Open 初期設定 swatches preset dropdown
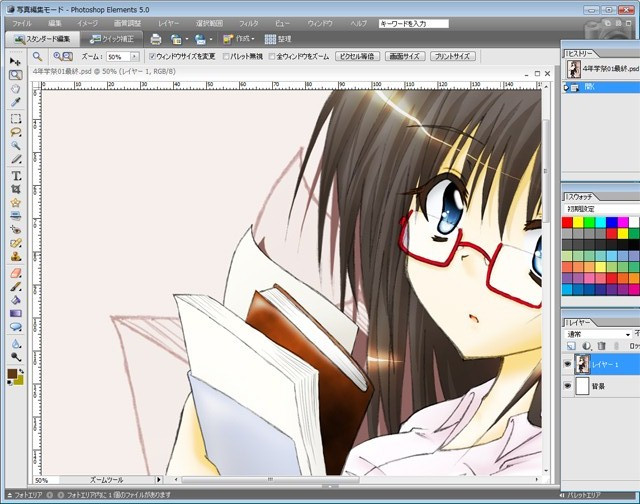 (602, 209)
